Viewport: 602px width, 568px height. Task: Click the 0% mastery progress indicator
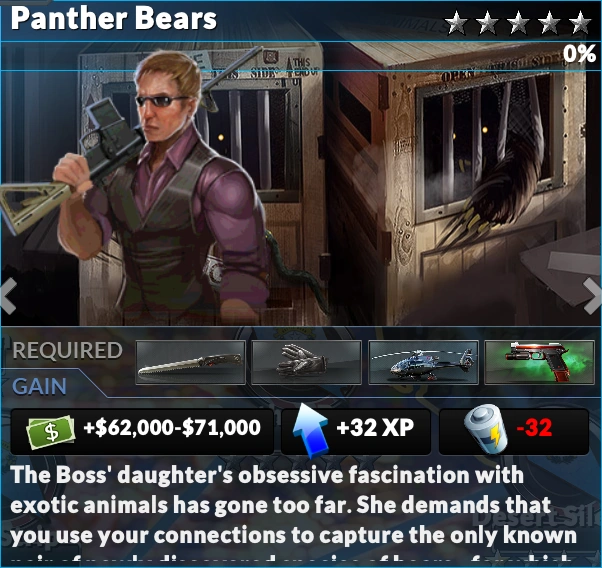pyautogui.click(x=580, y=54)
